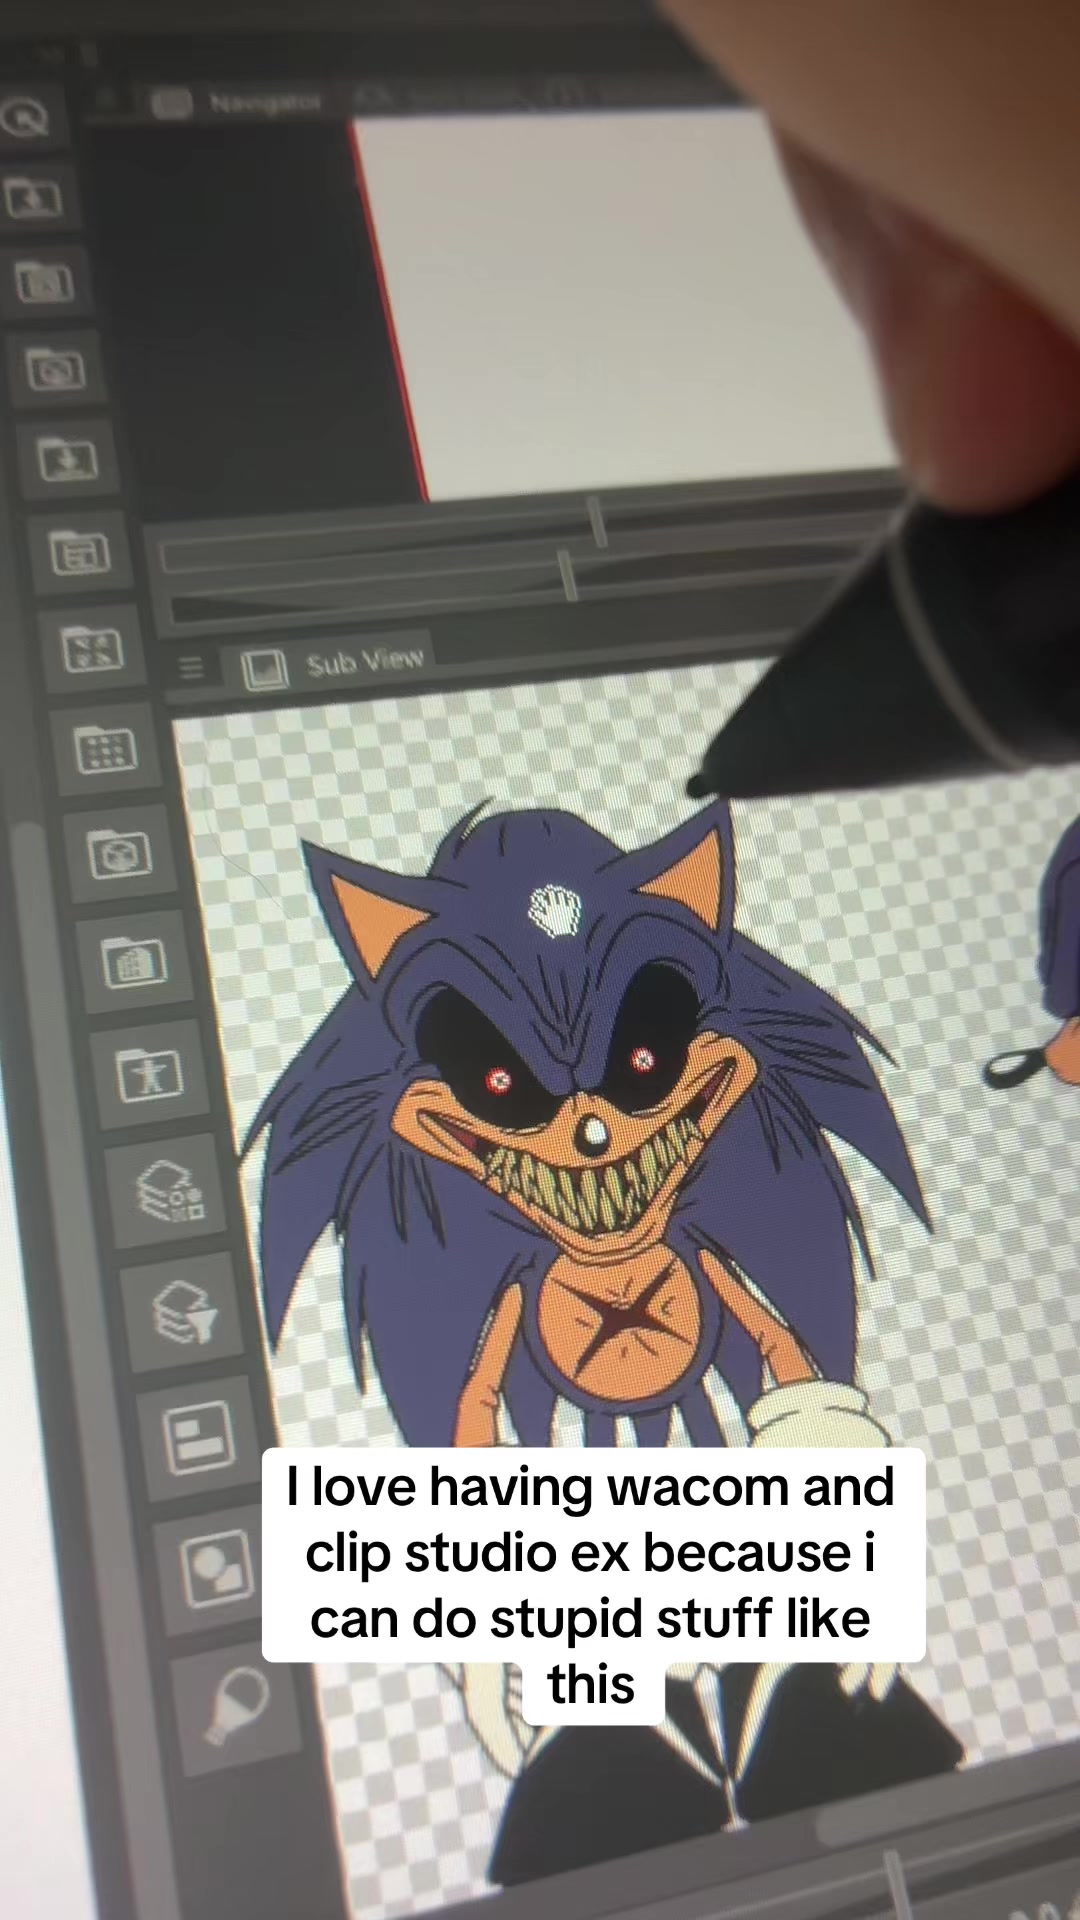Open the download-arrow material folder icon
The height and width of the screenshot is (1920, 1080).
click(x=67, y=460)
